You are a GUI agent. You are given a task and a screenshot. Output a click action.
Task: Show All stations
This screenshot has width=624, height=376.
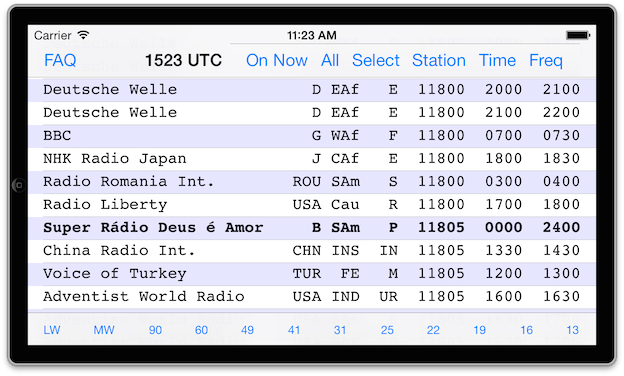[x=330, y=60]
